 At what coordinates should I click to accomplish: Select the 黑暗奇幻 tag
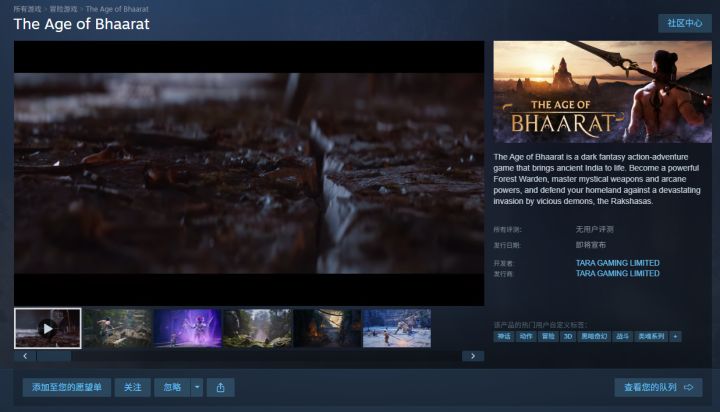pyautogui.click(x=594, y=336)
